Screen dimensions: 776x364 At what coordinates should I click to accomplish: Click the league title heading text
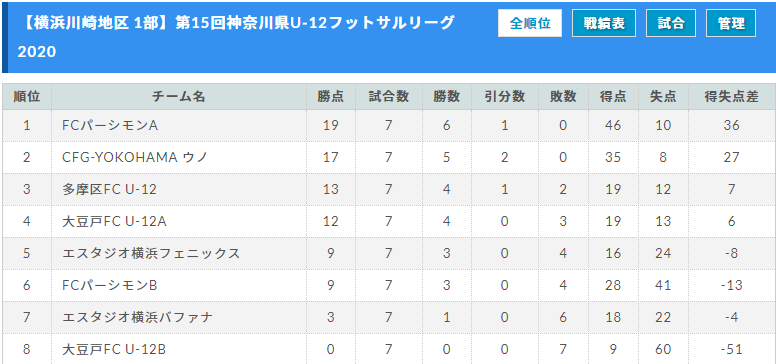(x=236, y=37)
